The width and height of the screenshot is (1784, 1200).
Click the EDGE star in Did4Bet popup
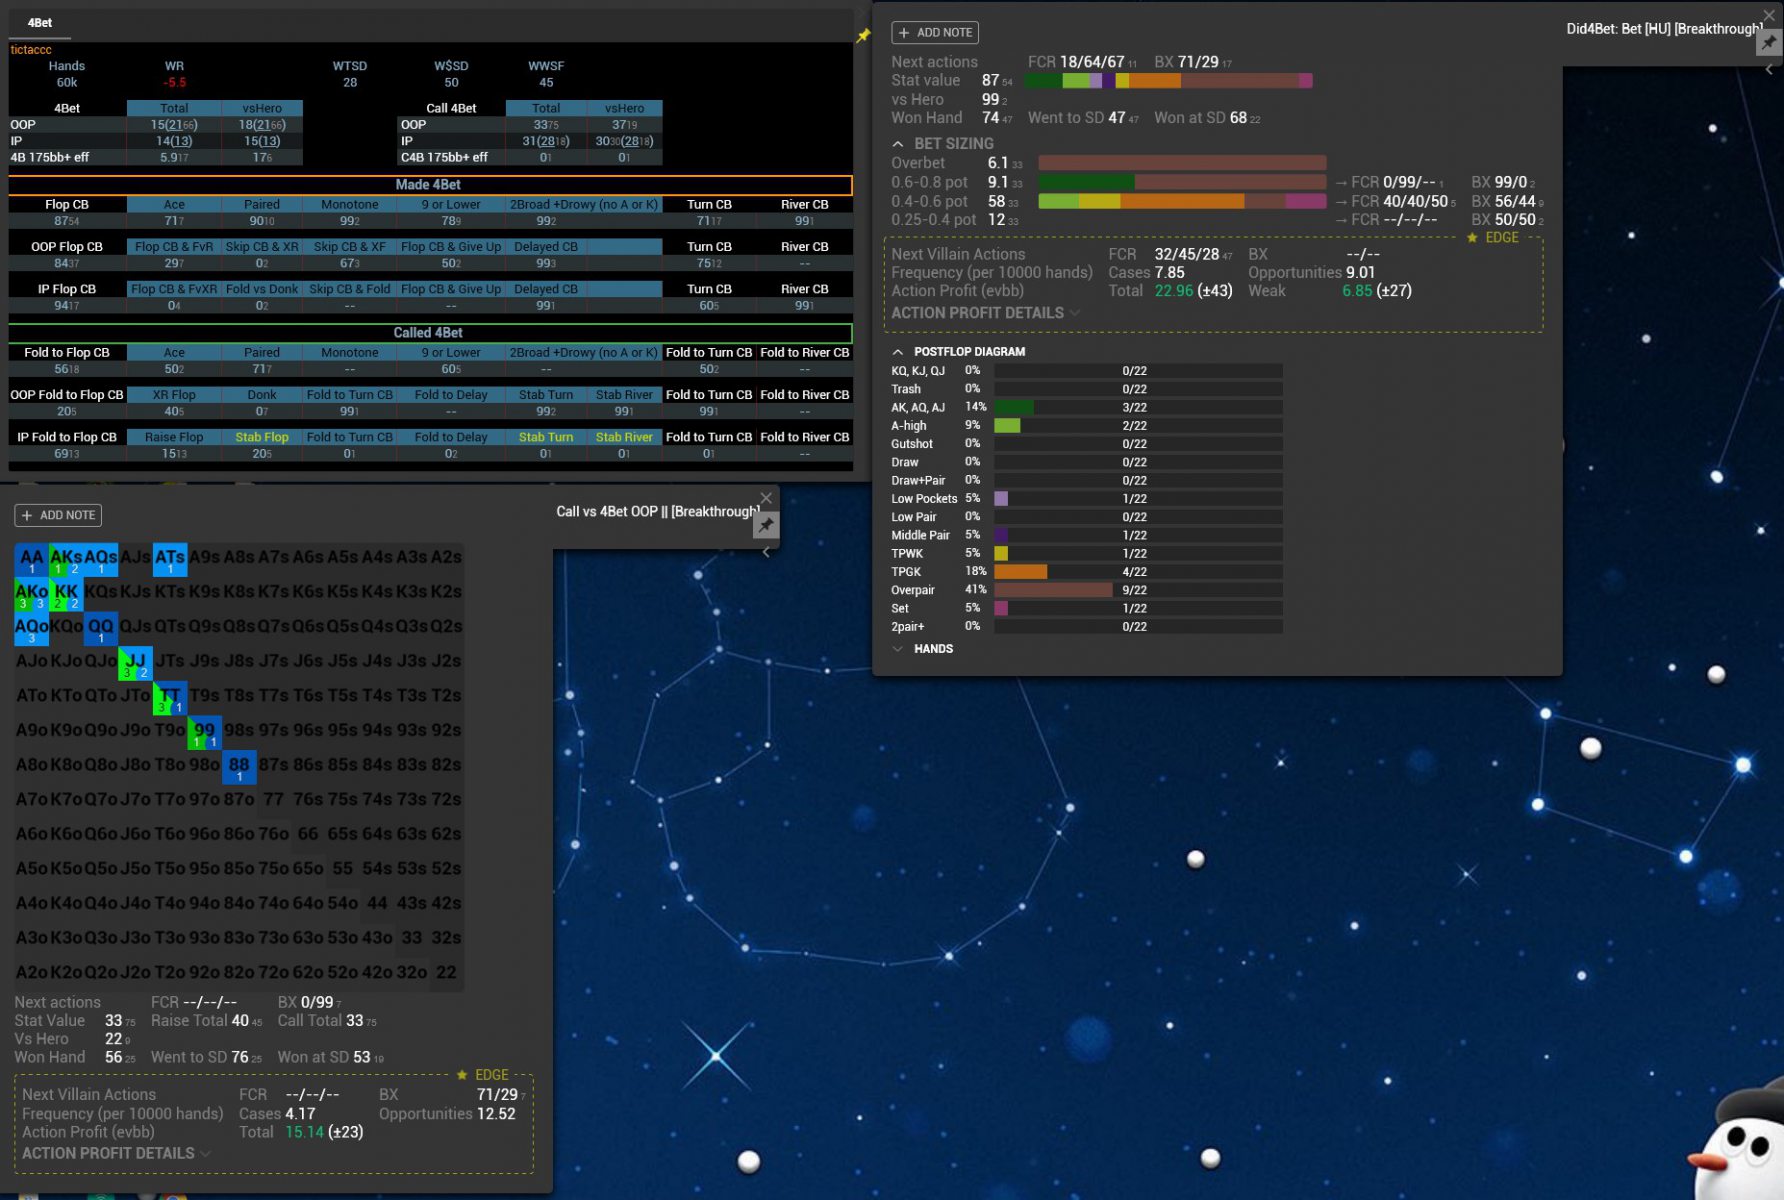point(1472,238)
